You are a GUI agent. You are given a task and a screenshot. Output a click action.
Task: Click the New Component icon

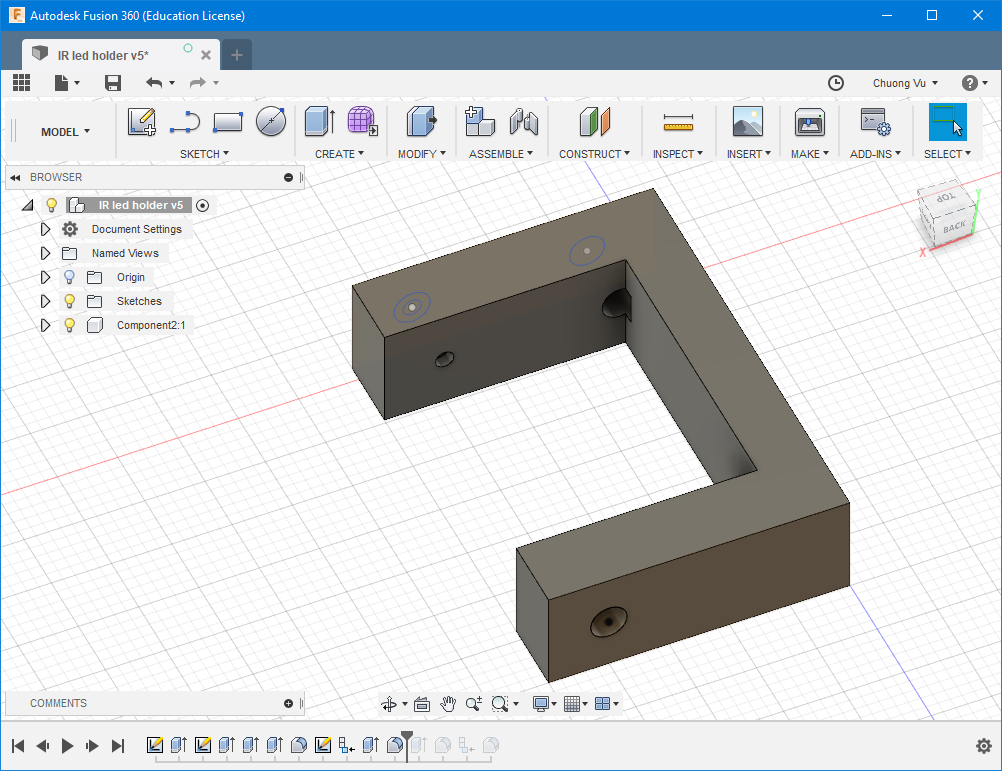[x=480, y=121]
